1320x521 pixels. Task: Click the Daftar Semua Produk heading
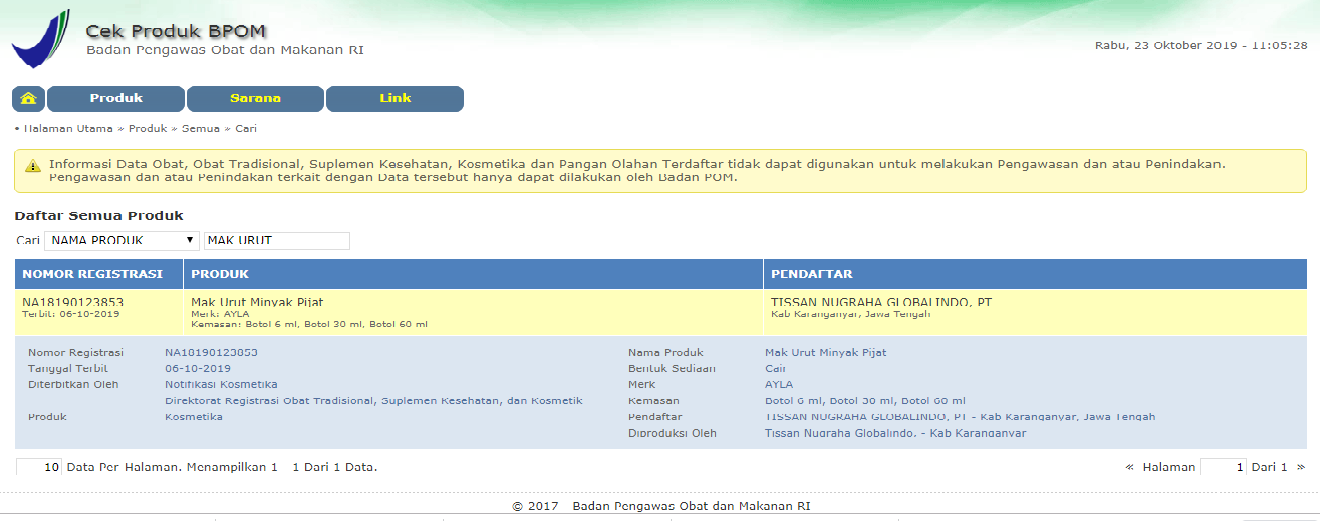pos(99,216)
